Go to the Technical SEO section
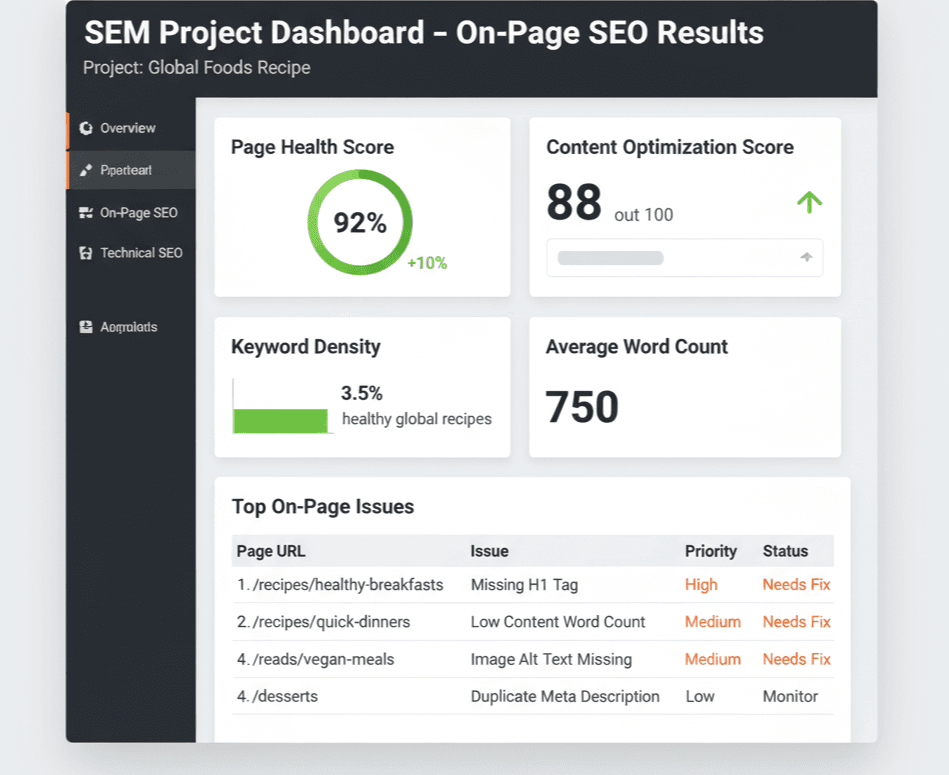Screen dimensions: 949x775 click(141, 253)
